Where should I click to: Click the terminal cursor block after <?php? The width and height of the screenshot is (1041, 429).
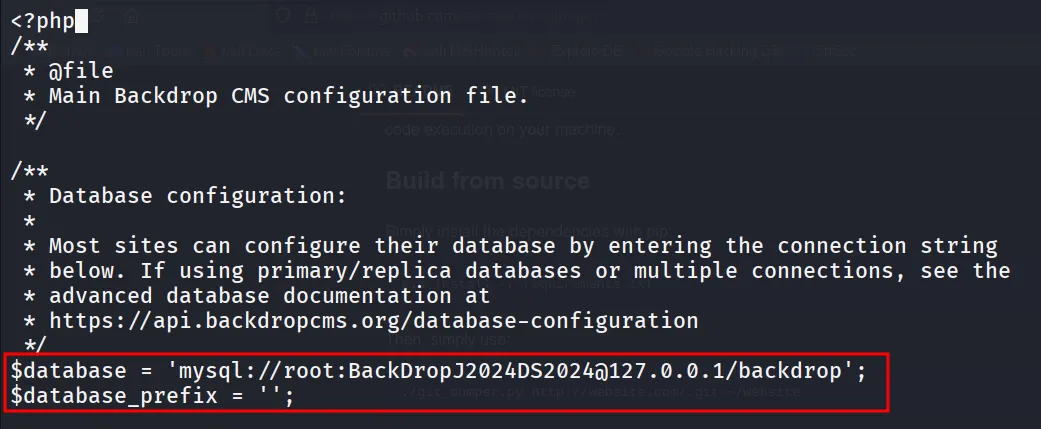[81, 21]
